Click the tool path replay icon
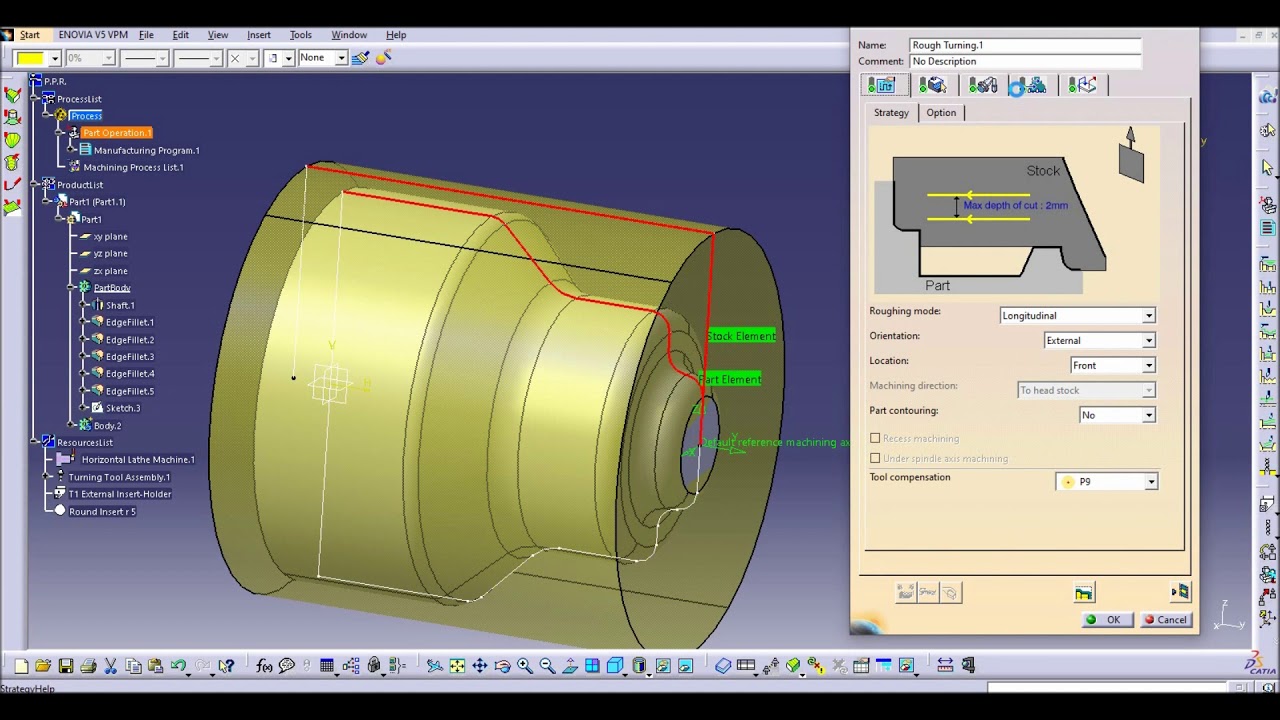Viewport: 1280px width, 720px height. (x=1084, y=594)
